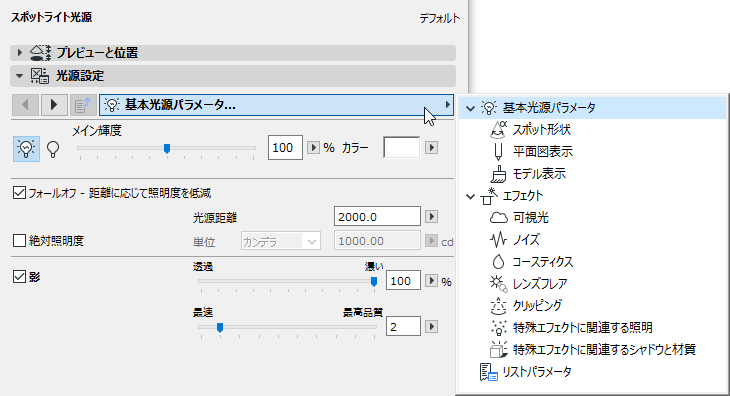Viewport: 730px width, 396px height.
Task: Click the コースティクス droplet icon
Action: coord(498,262)
